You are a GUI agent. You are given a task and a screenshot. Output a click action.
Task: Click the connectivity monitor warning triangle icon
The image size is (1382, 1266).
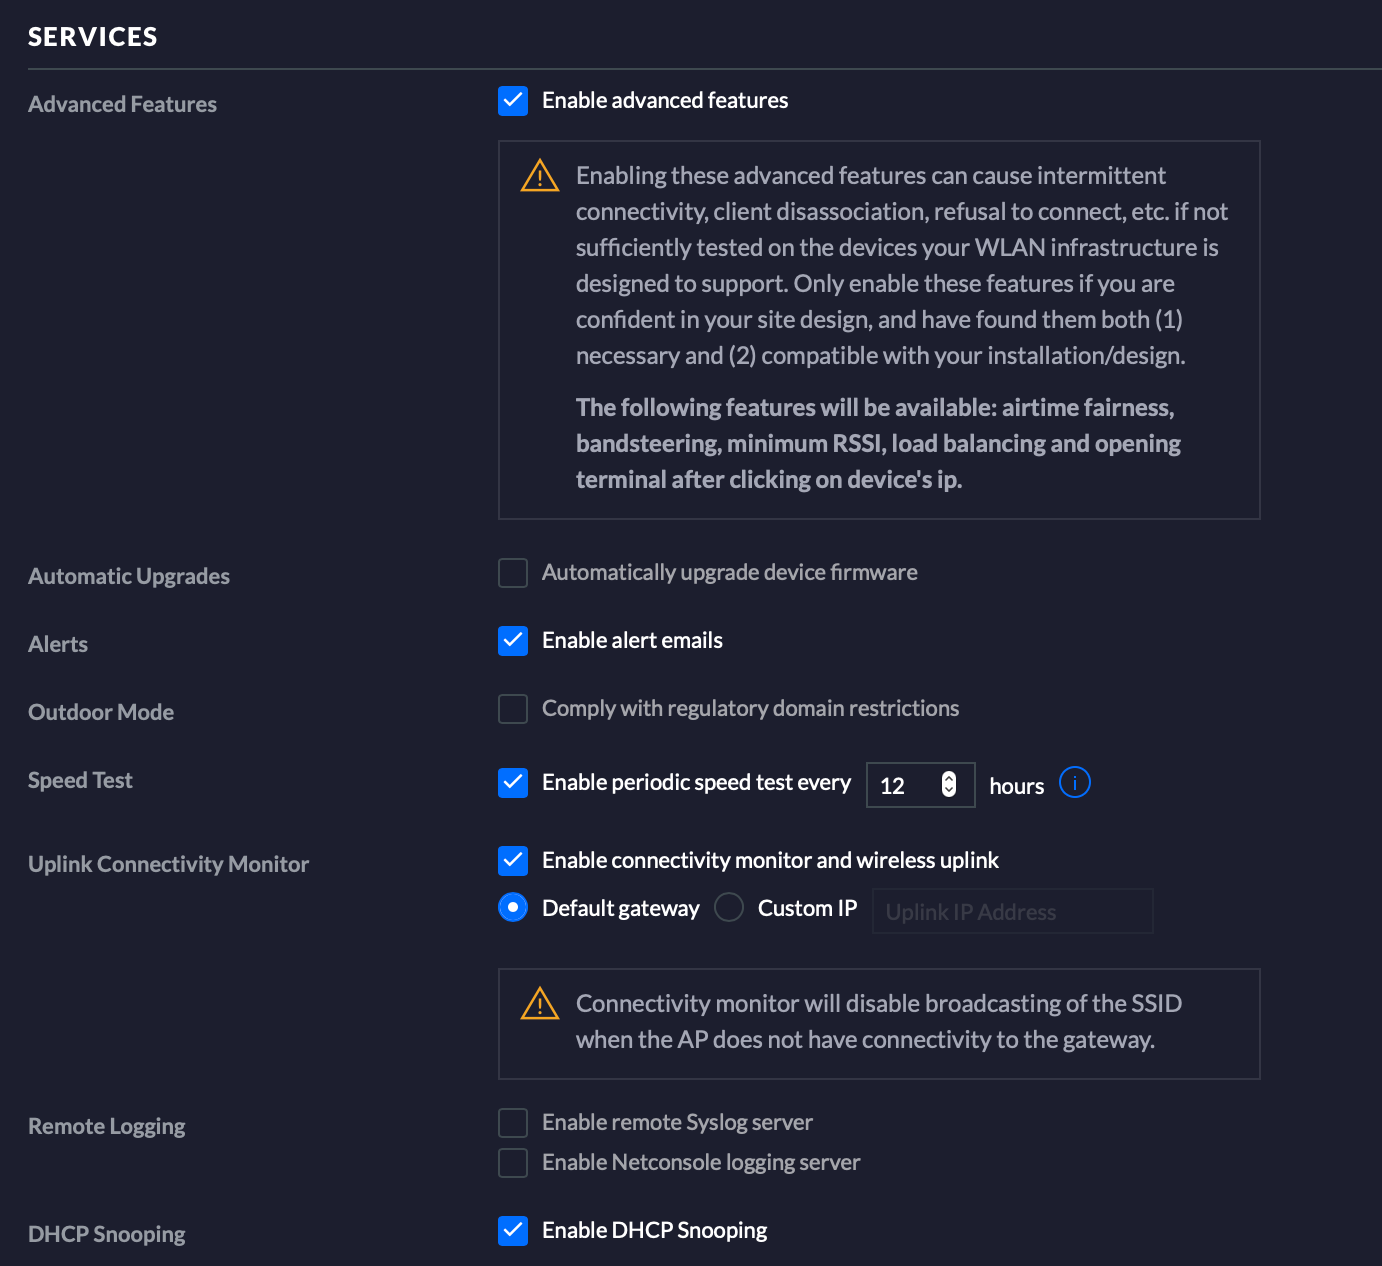tap(540, 1004)
